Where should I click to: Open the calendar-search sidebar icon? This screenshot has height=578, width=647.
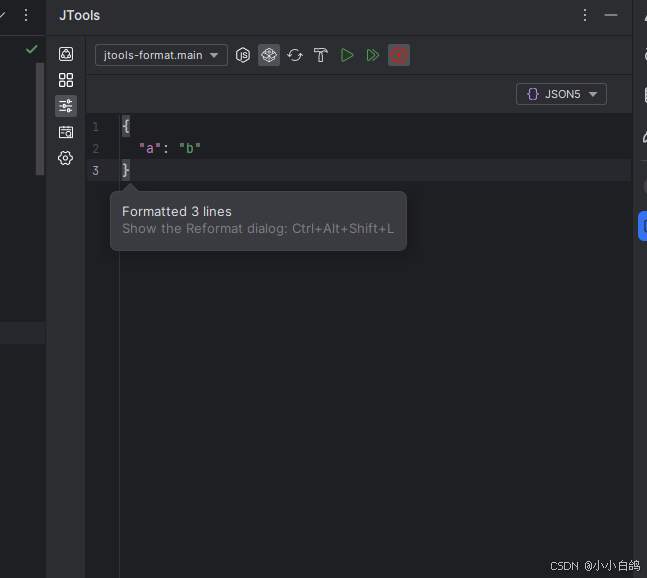coord(66,132)
